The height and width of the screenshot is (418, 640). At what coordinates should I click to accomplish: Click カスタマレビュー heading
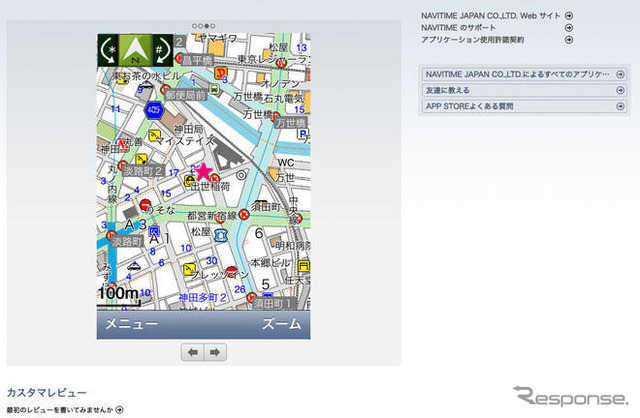(47, 393)
